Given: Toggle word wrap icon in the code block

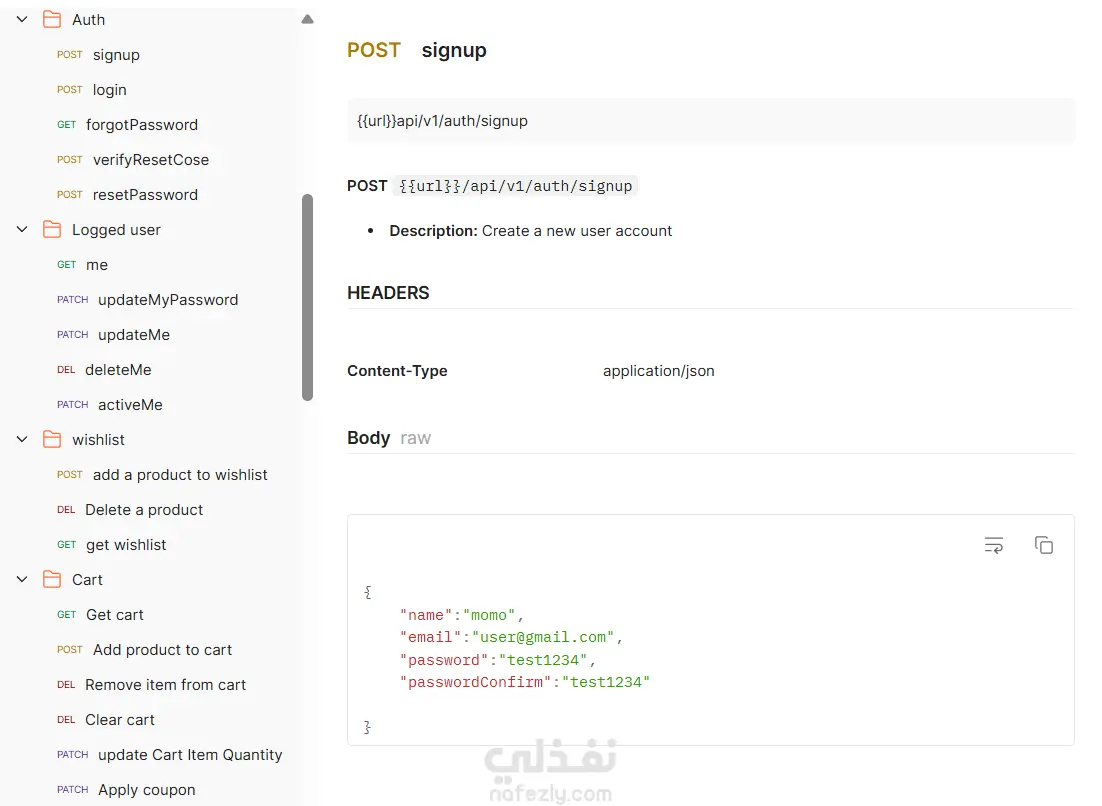Looking at the screenshot, I should (x=993, y=545).
